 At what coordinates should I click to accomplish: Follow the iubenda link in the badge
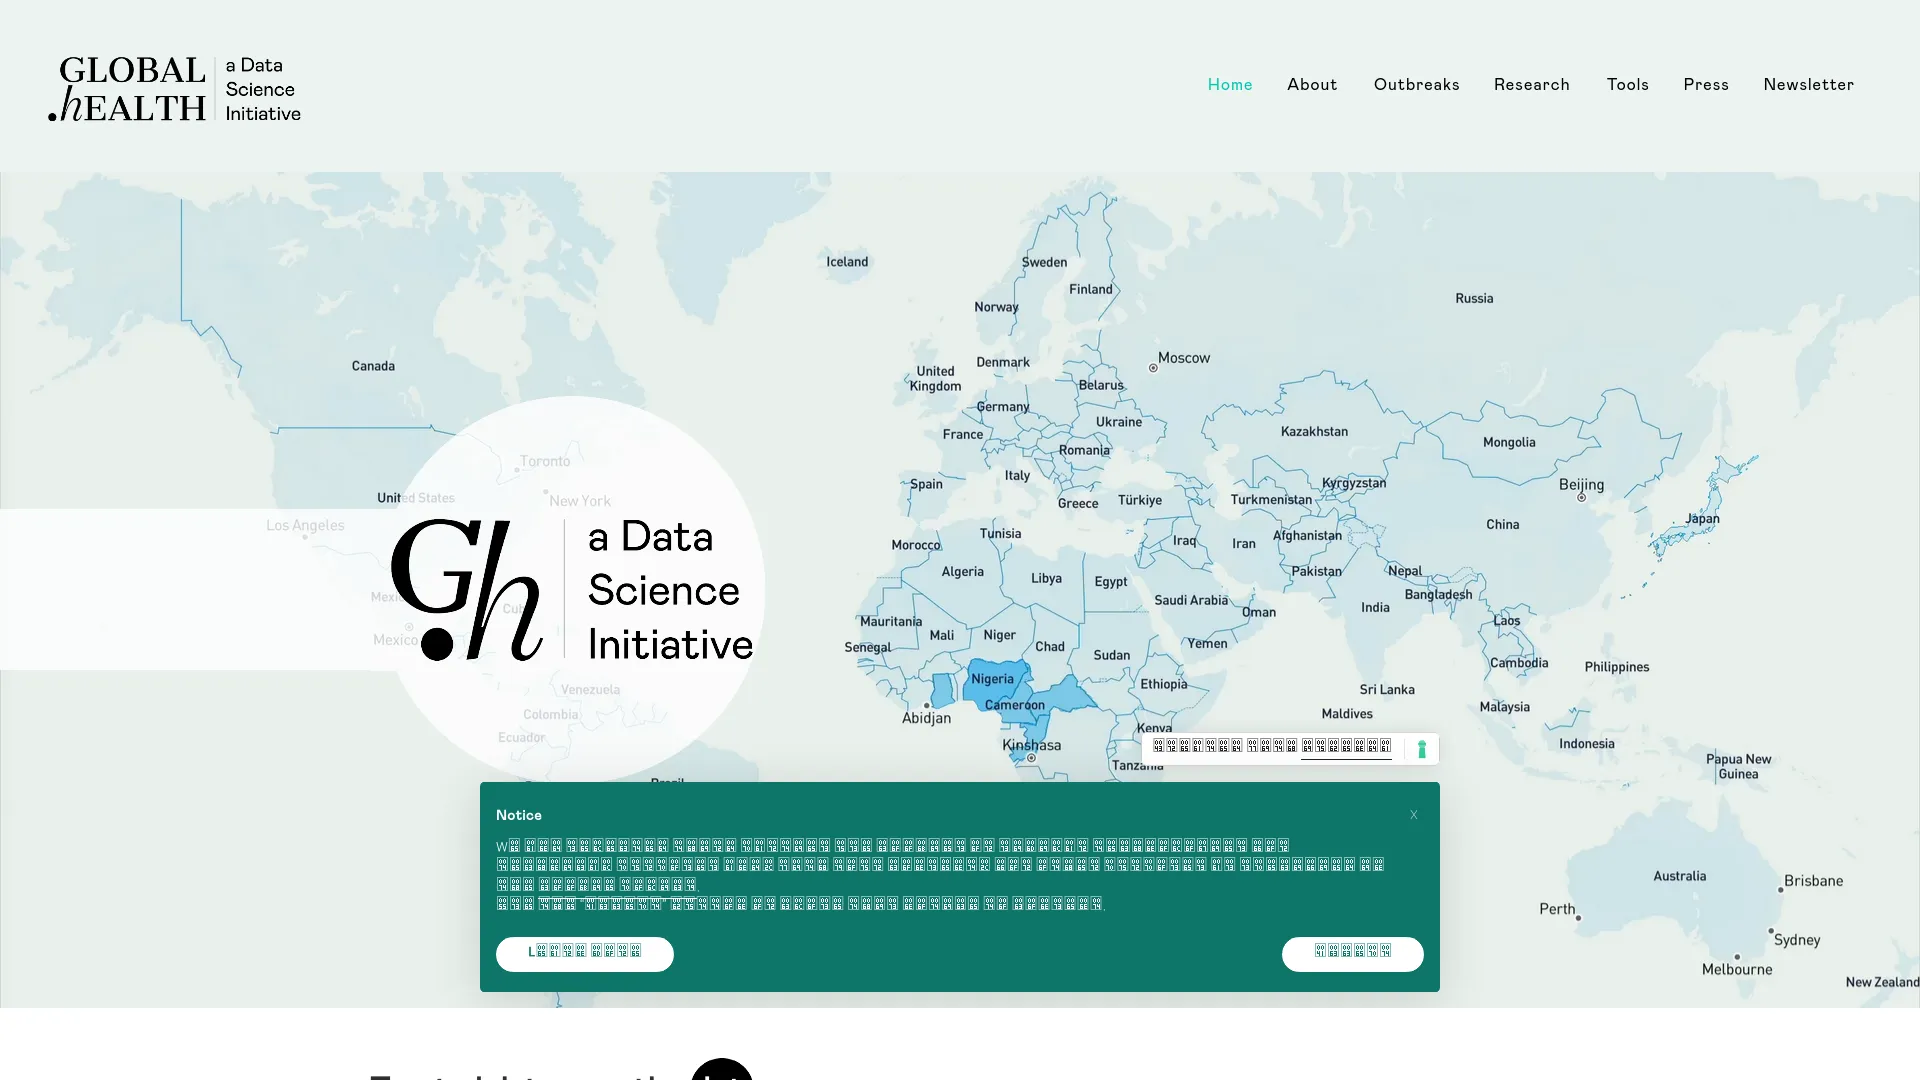pyautogui.click(x=1345, y=748)
